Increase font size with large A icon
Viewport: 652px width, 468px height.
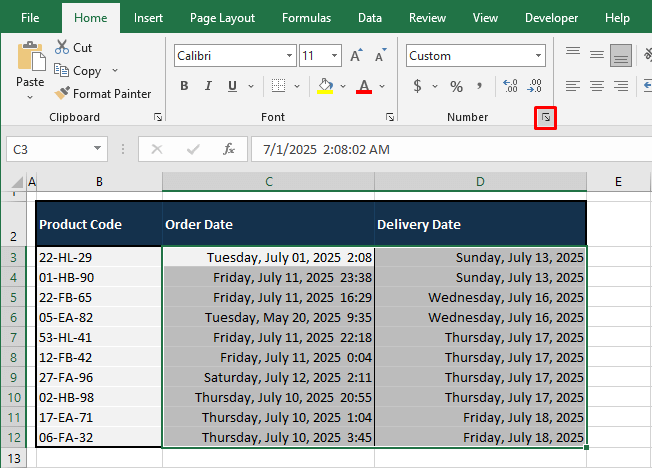(356, 56)
